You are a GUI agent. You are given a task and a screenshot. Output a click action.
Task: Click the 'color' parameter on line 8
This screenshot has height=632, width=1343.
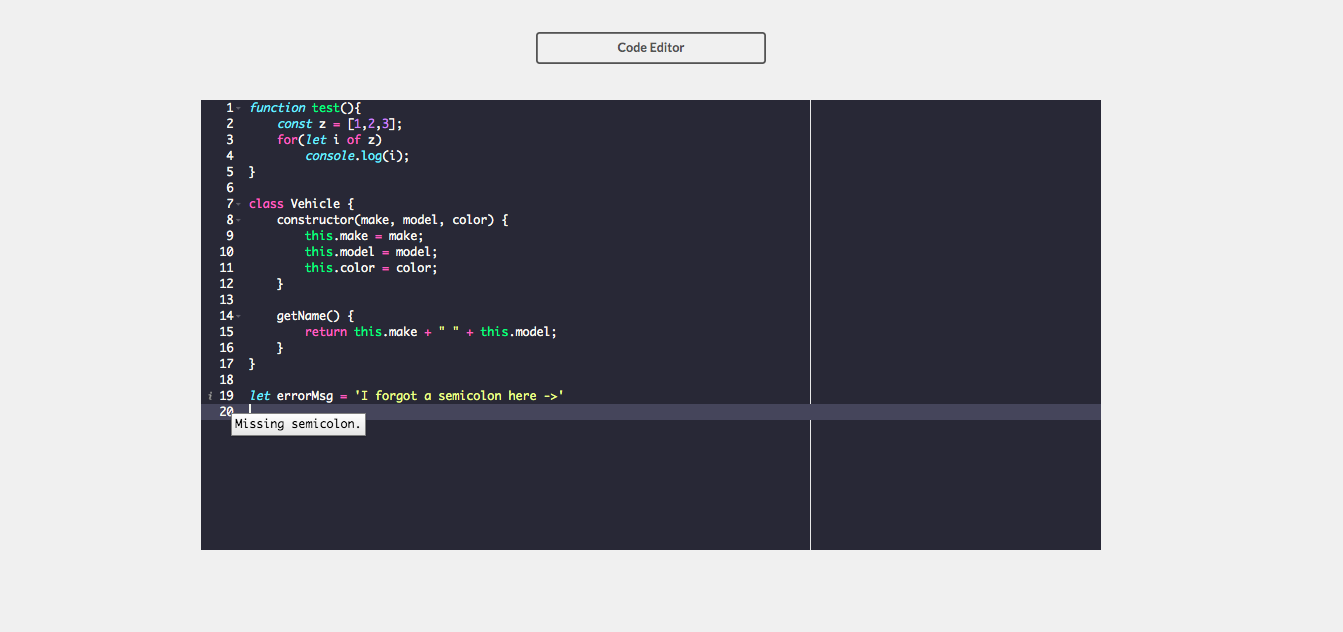[x=470, y=220]
